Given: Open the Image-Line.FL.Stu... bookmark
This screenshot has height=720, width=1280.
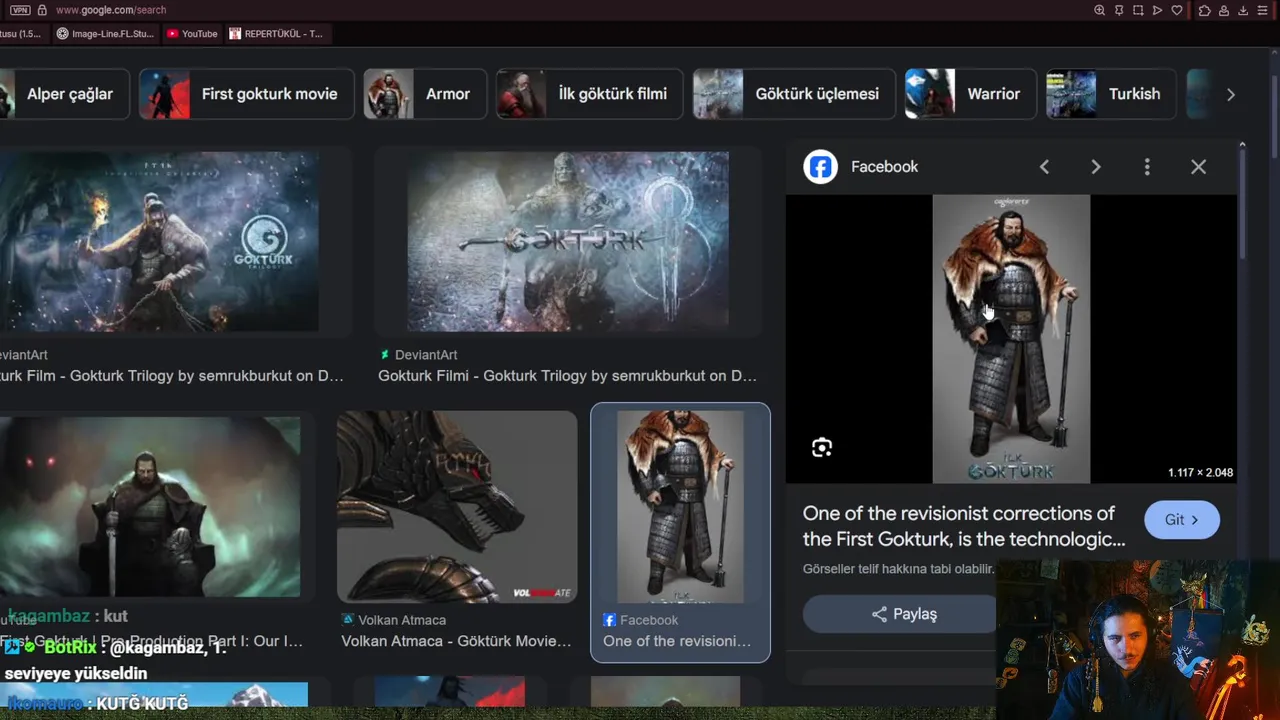Looking at the screenshot, I should (105, 33).
